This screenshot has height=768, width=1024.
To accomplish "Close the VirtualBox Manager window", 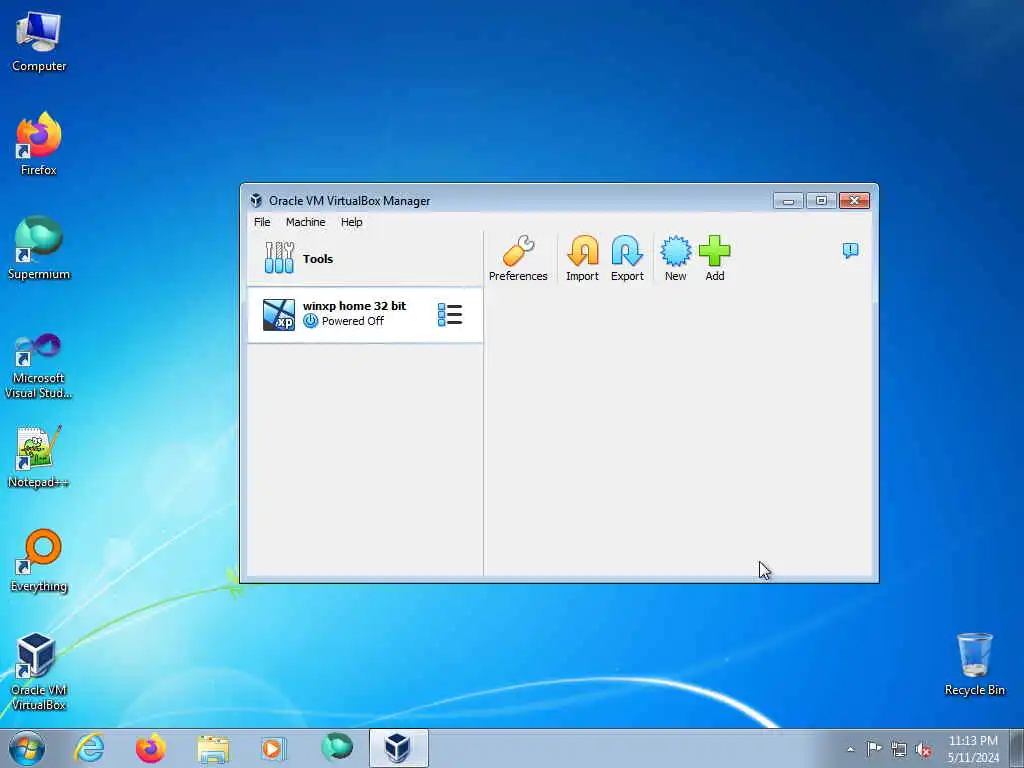I will (x=854, y=200).
